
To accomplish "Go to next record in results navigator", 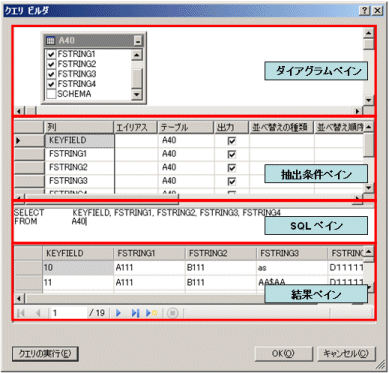I will (x=118, y=313).
